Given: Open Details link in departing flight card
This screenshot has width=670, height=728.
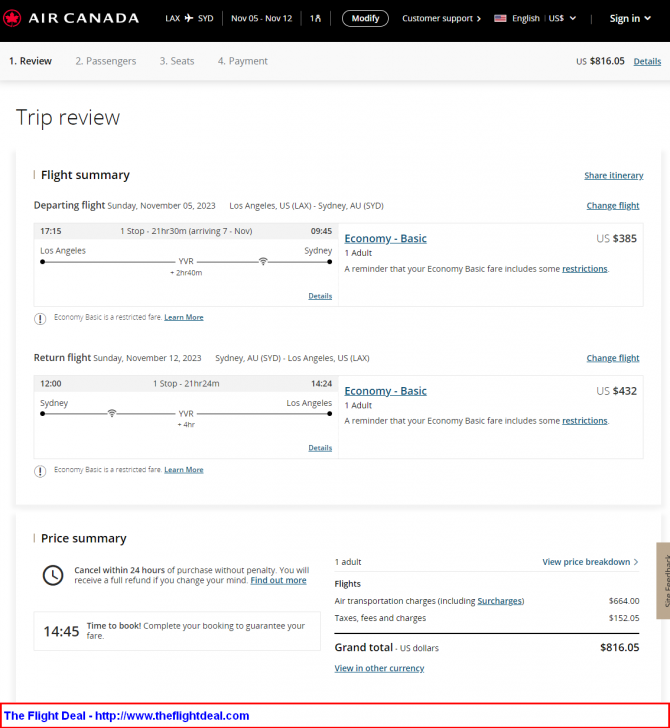Looking at the screenshot, I should 320,296.
